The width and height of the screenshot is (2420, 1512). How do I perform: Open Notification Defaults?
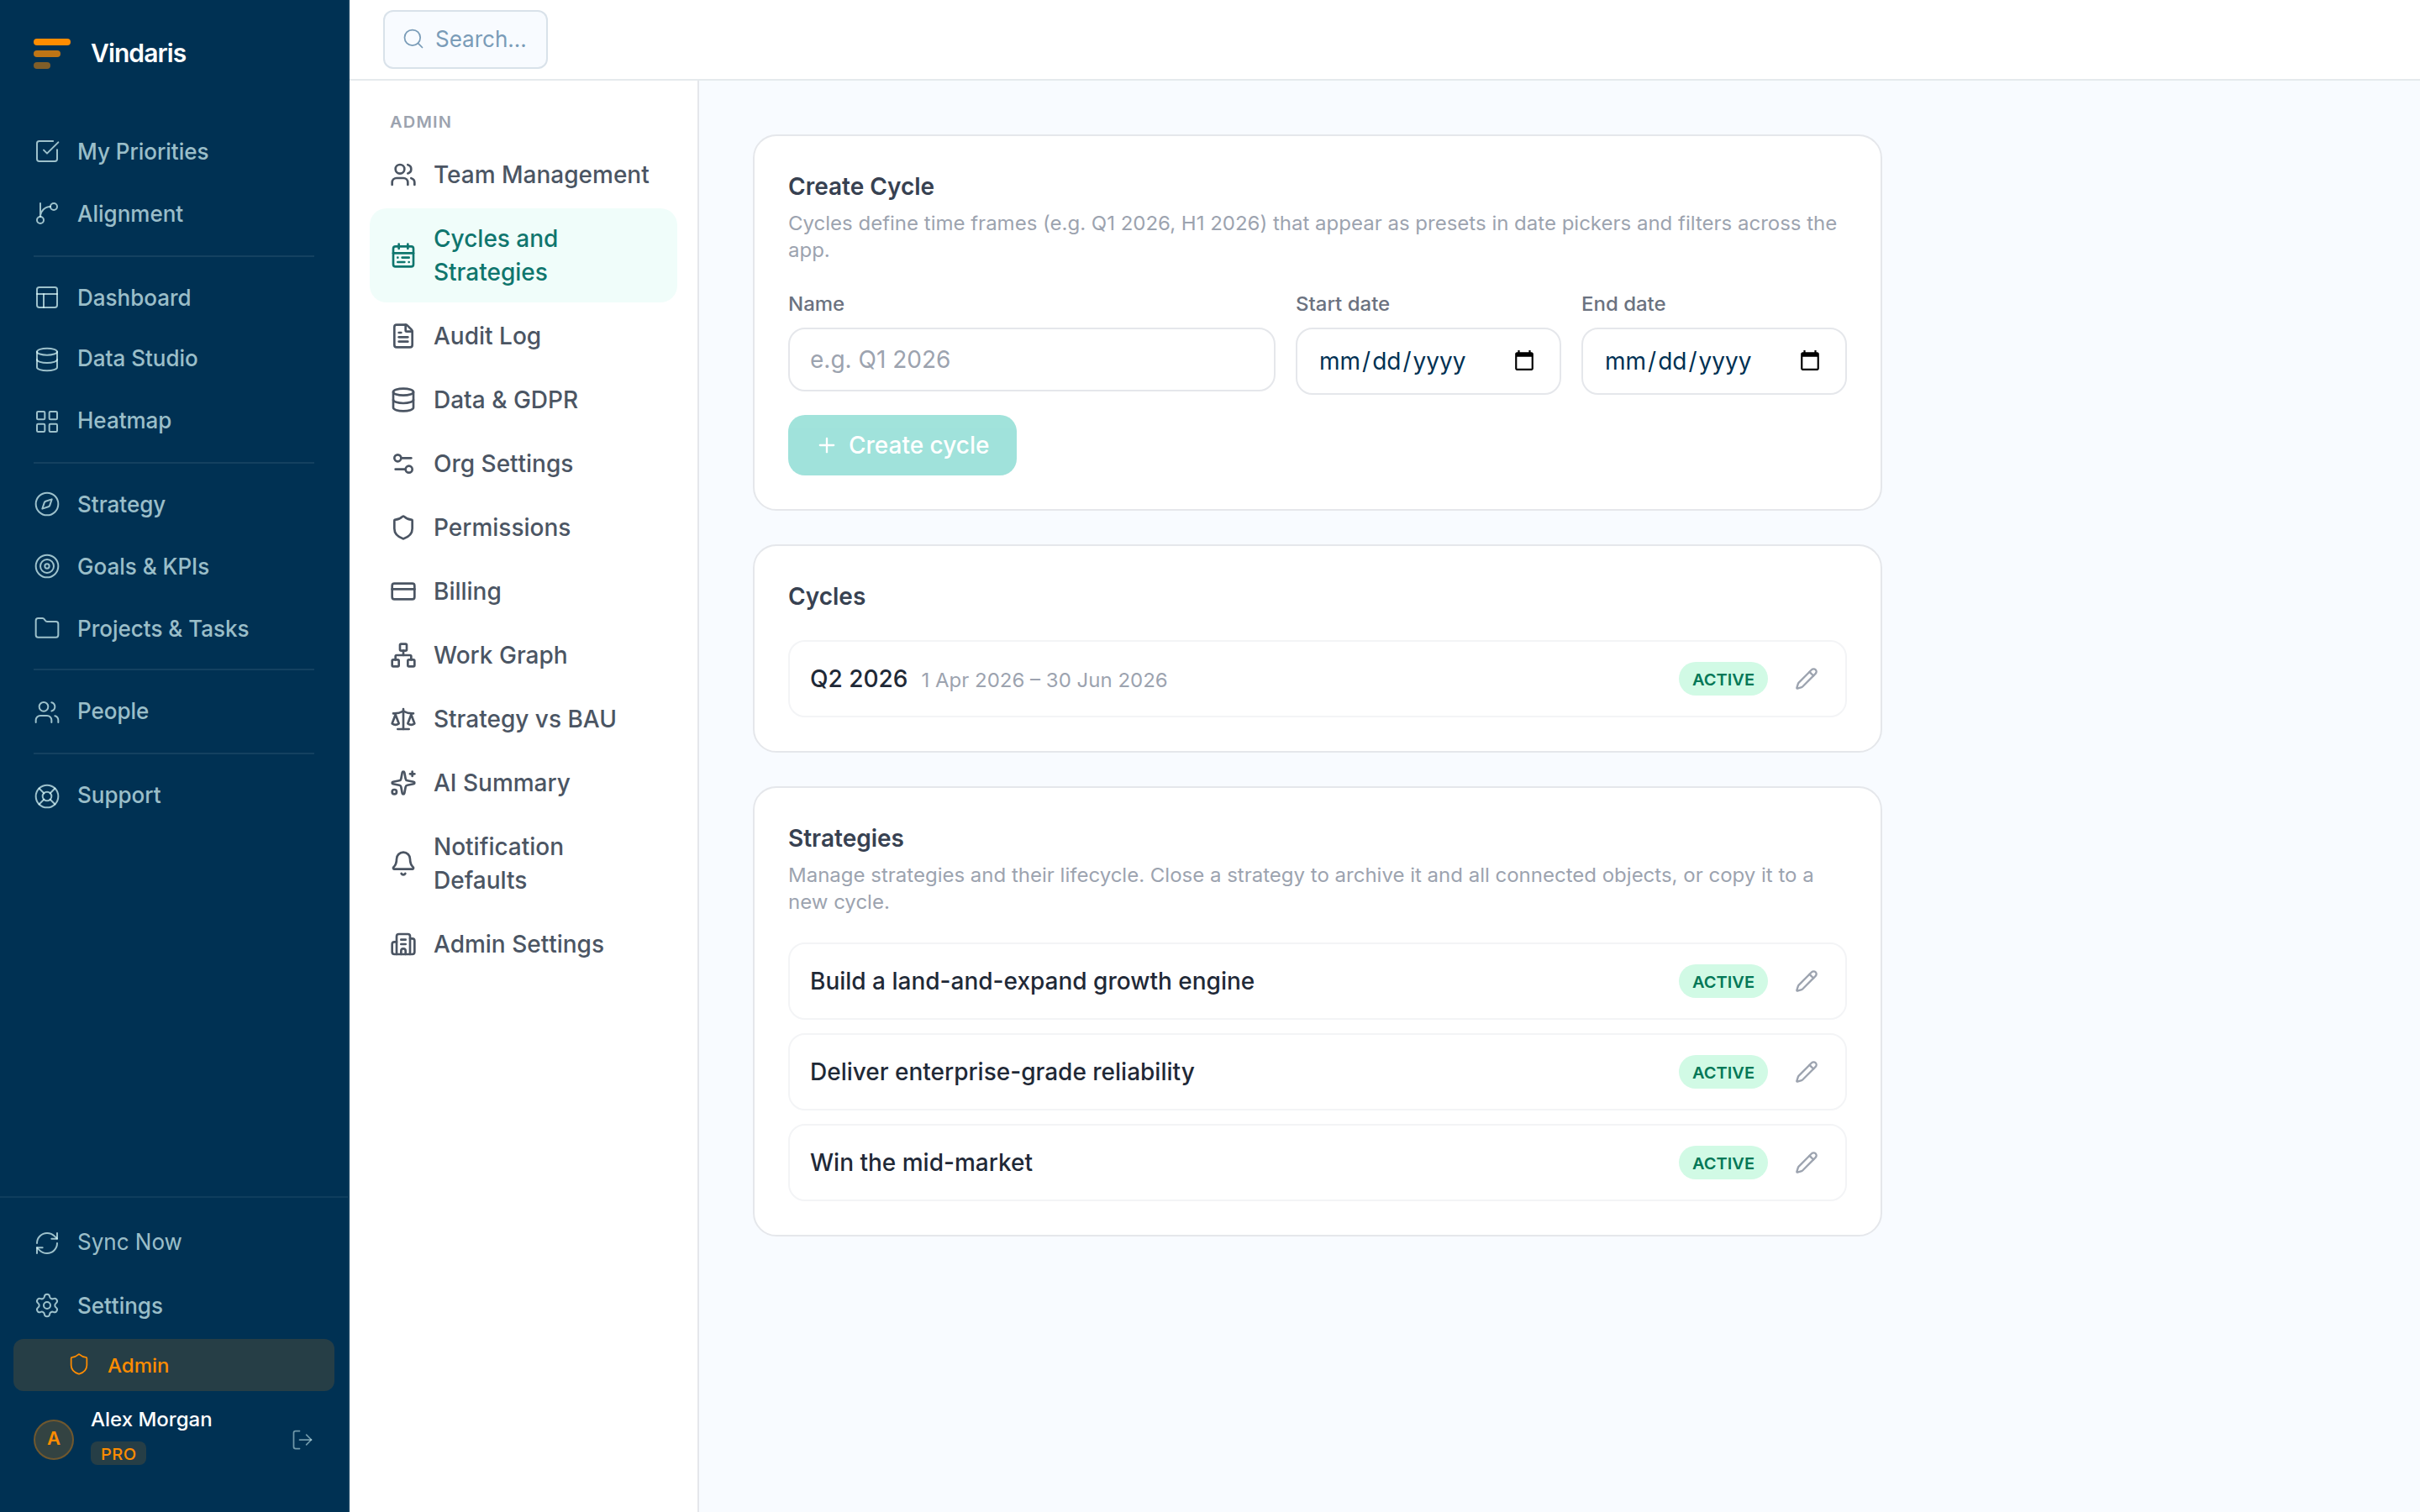(523, 863)
